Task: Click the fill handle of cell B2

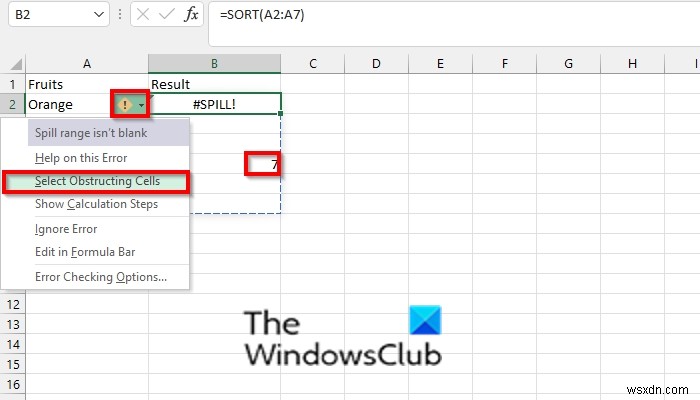Action: [x=280, y=114]
